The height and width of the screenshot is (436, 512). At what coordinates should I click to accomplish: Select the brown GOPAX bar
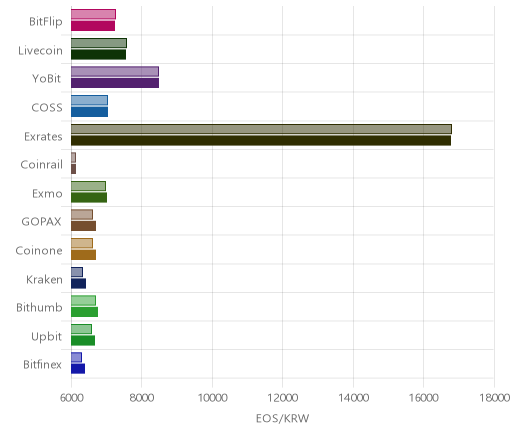point(83,226)
